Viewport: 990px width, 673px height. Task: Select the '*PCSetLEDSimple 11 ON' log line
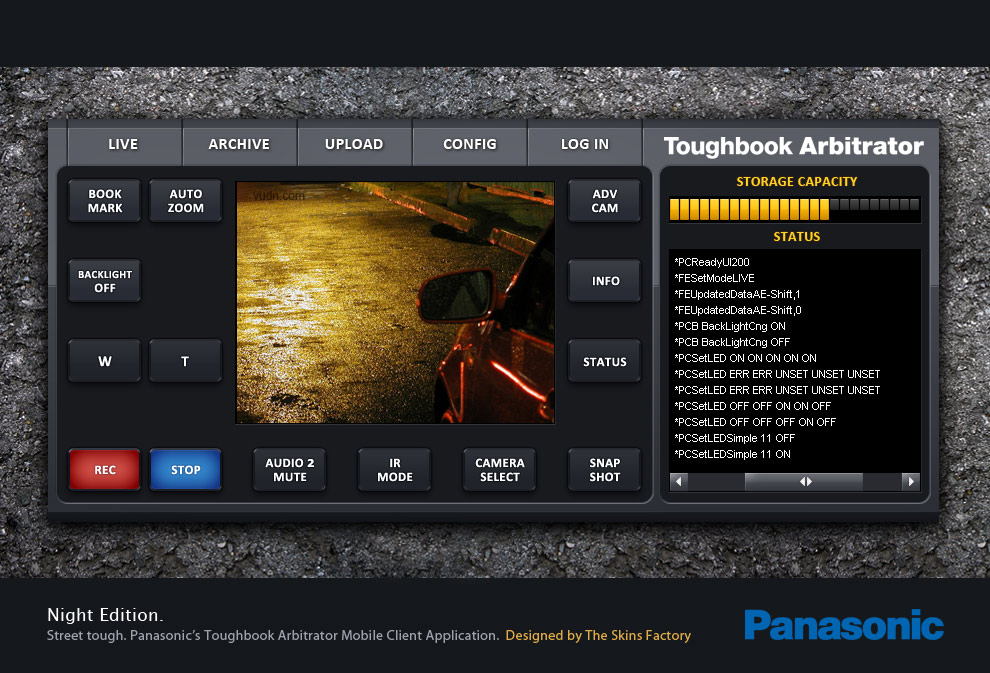click(x=732, y=454)
